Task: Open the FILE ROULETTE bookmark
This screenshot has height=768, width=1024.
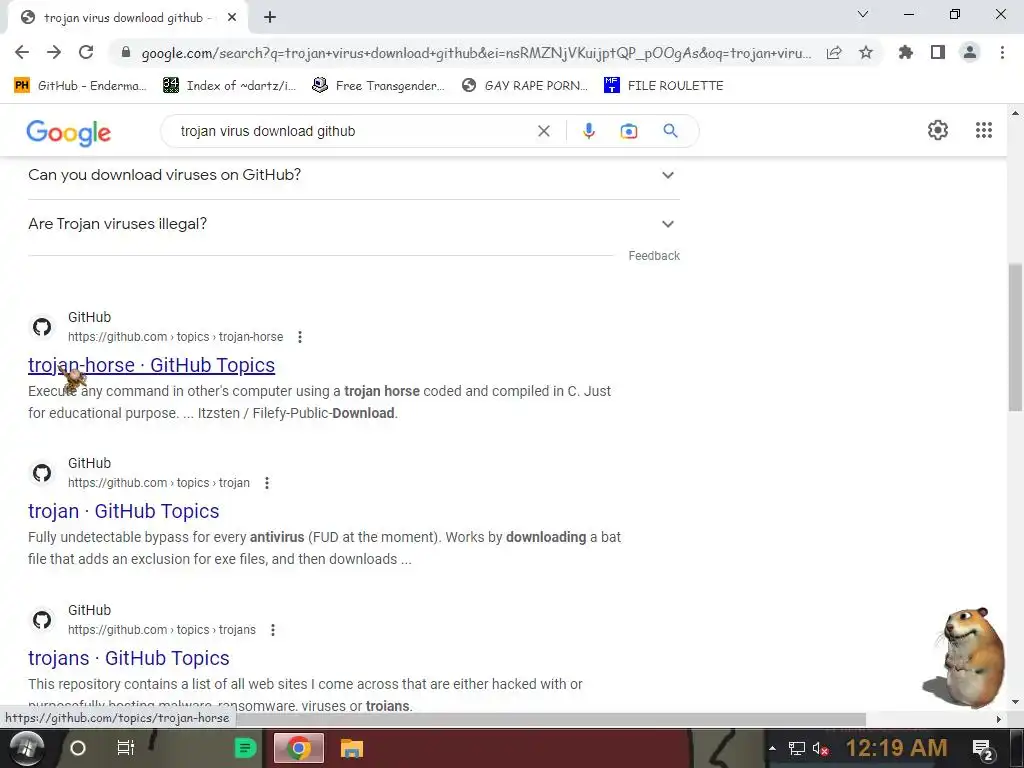Action: (x=664, y=86)
